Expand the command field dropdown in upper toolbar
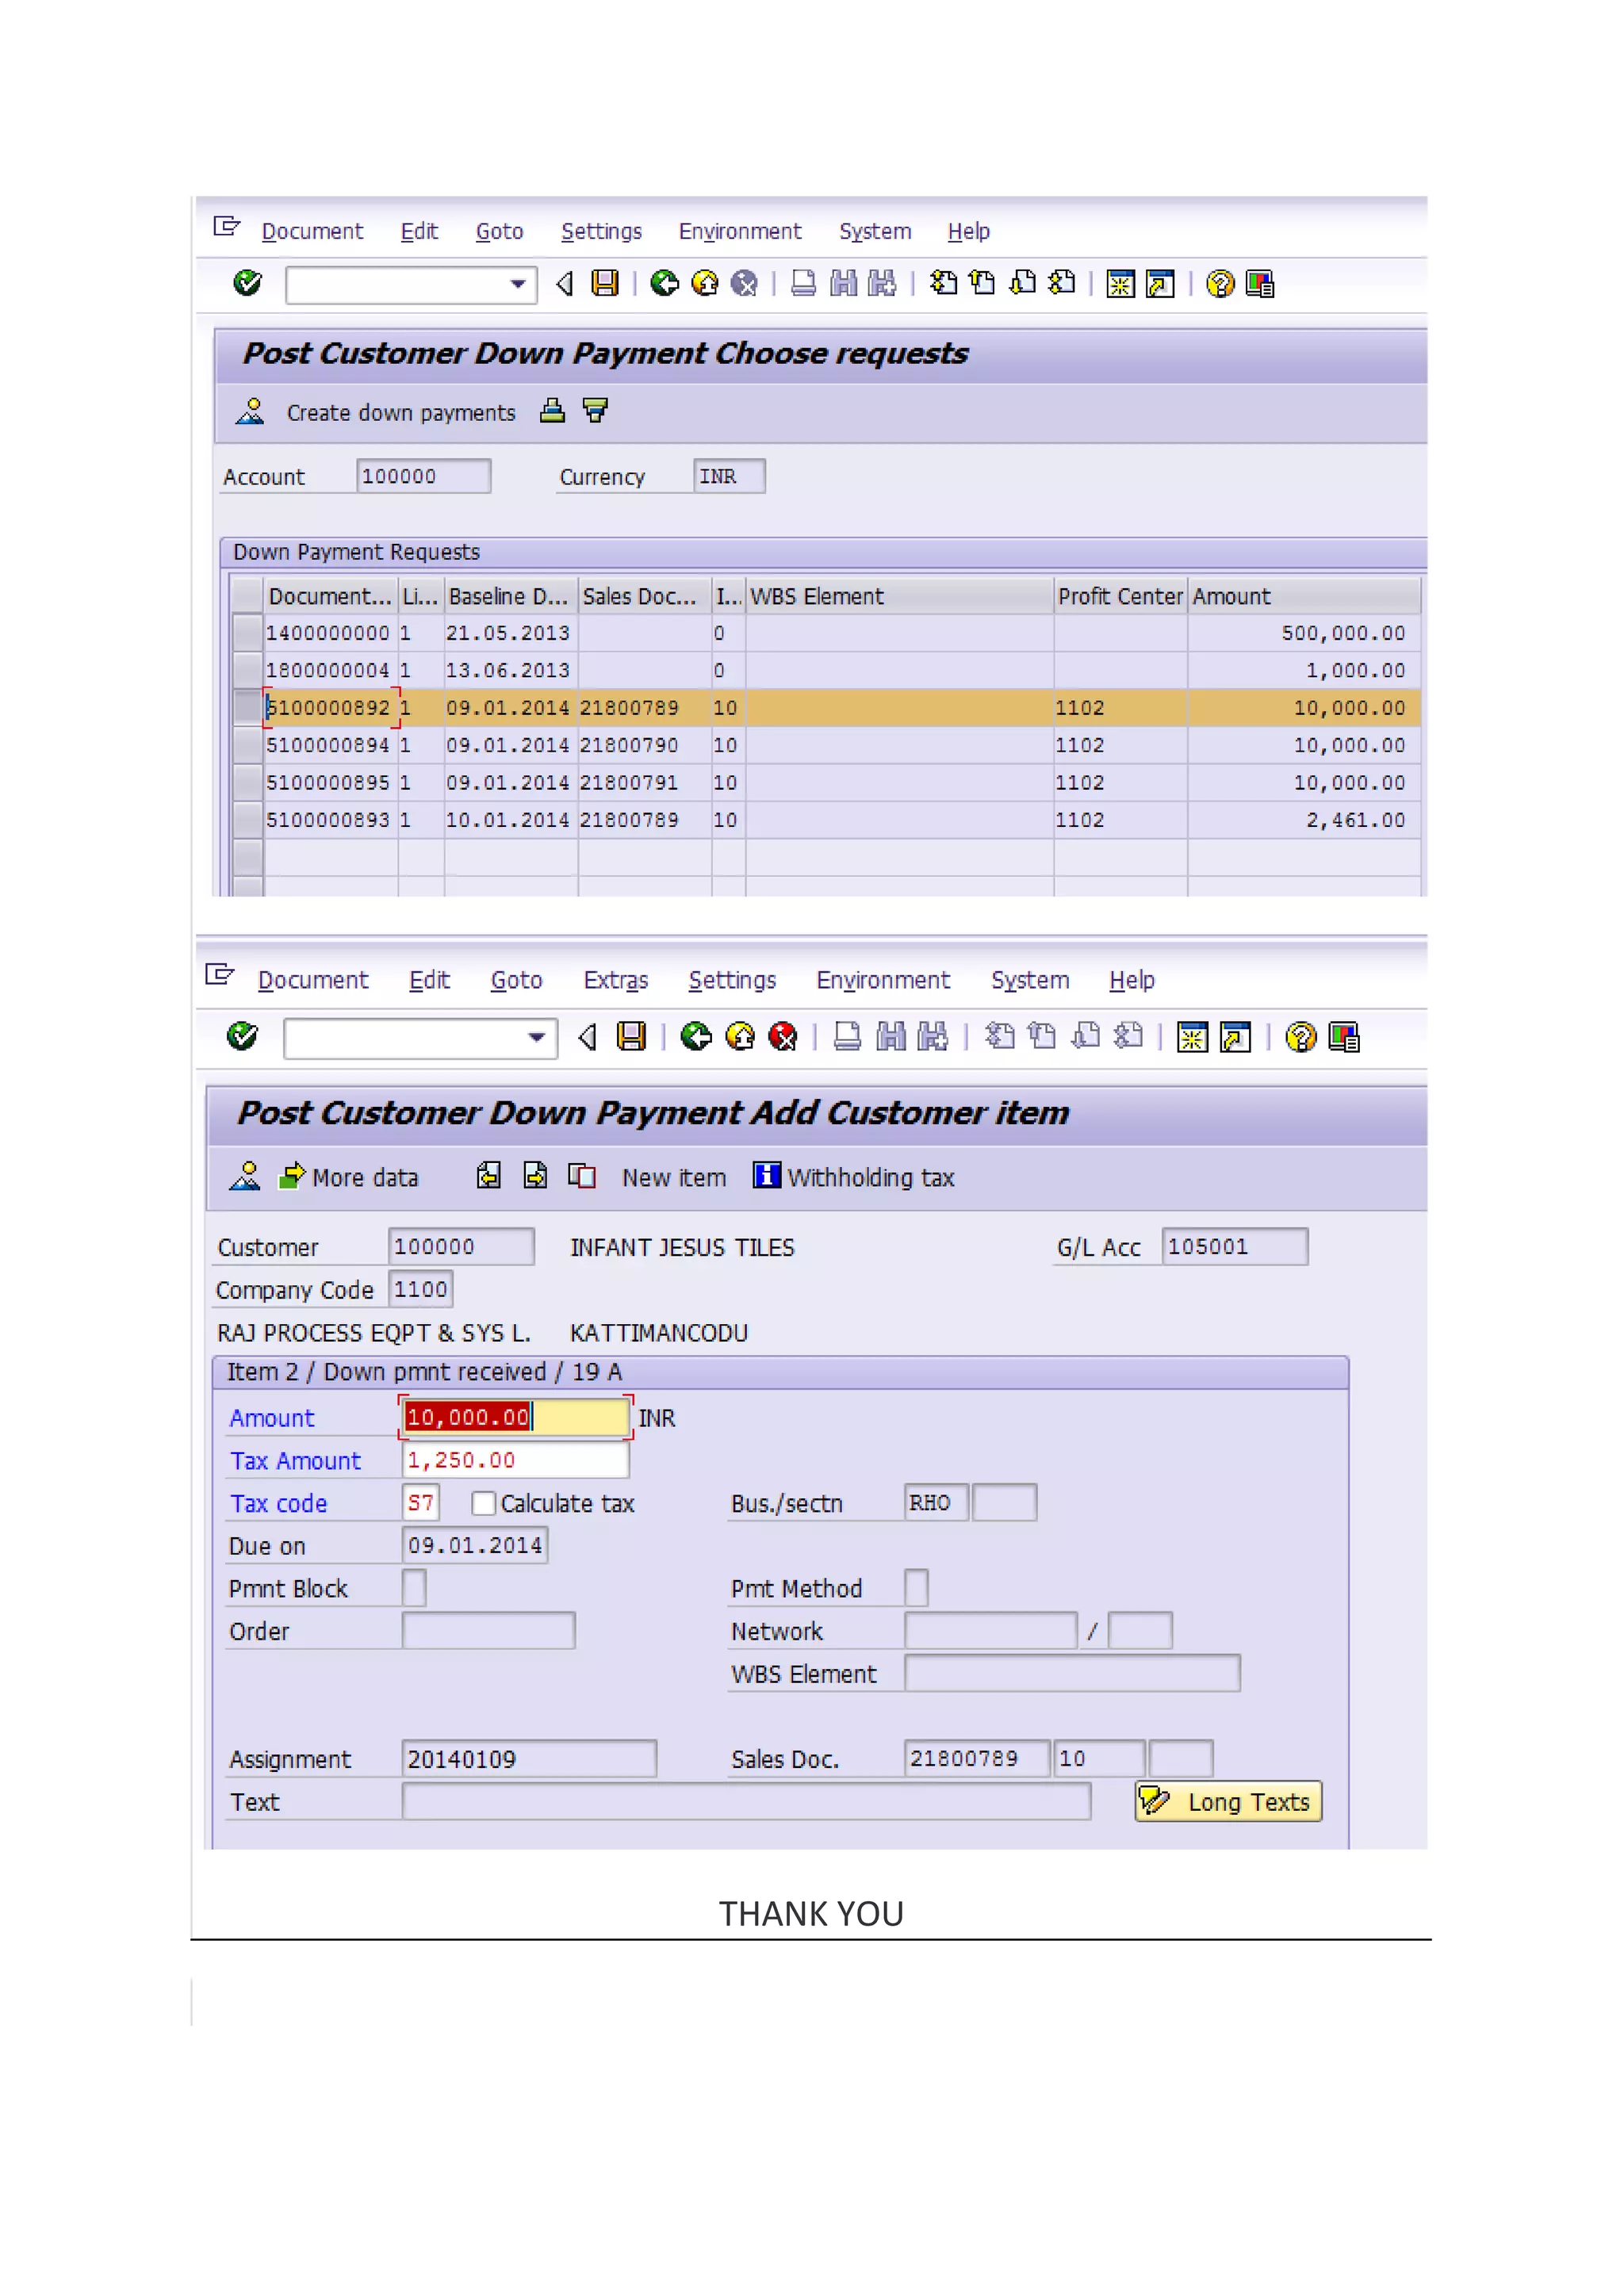The image size is (1624, 2296). coord(518,285)
